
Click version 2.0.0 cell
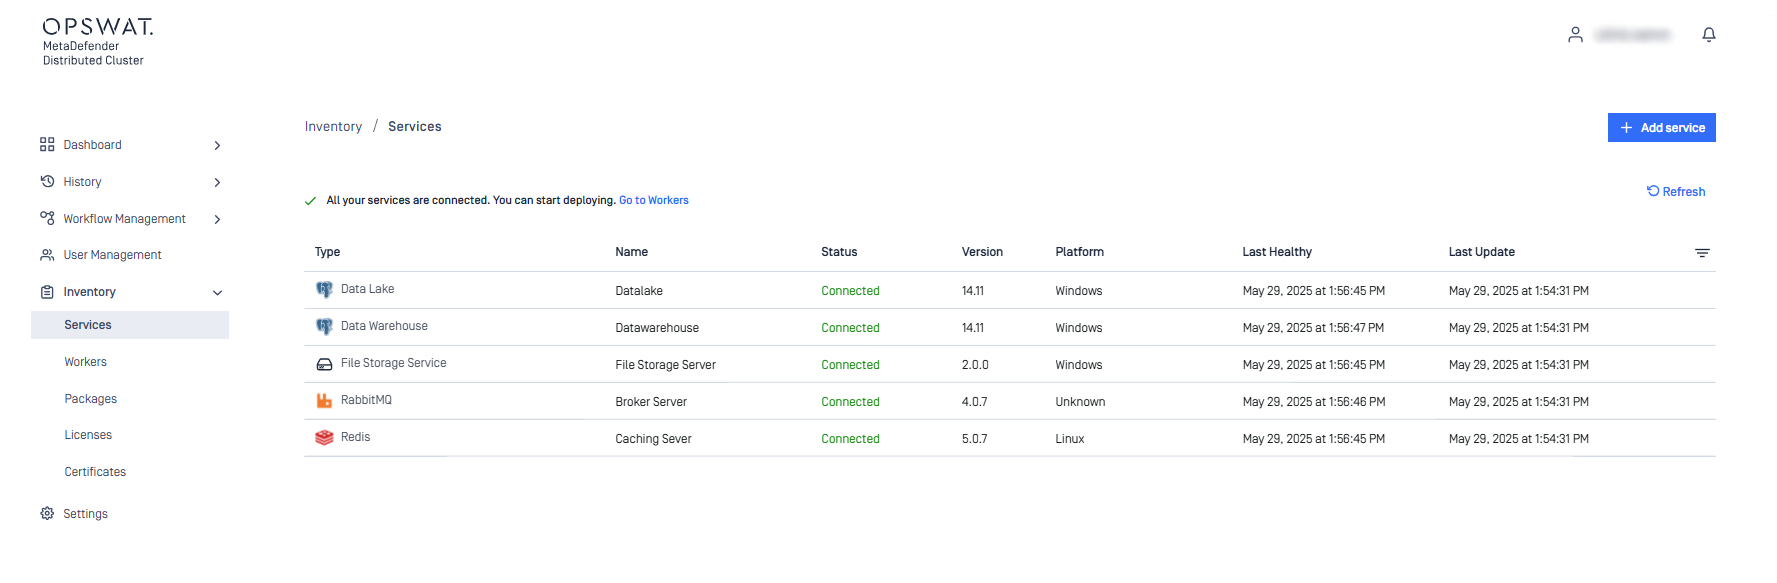(975, 365)
